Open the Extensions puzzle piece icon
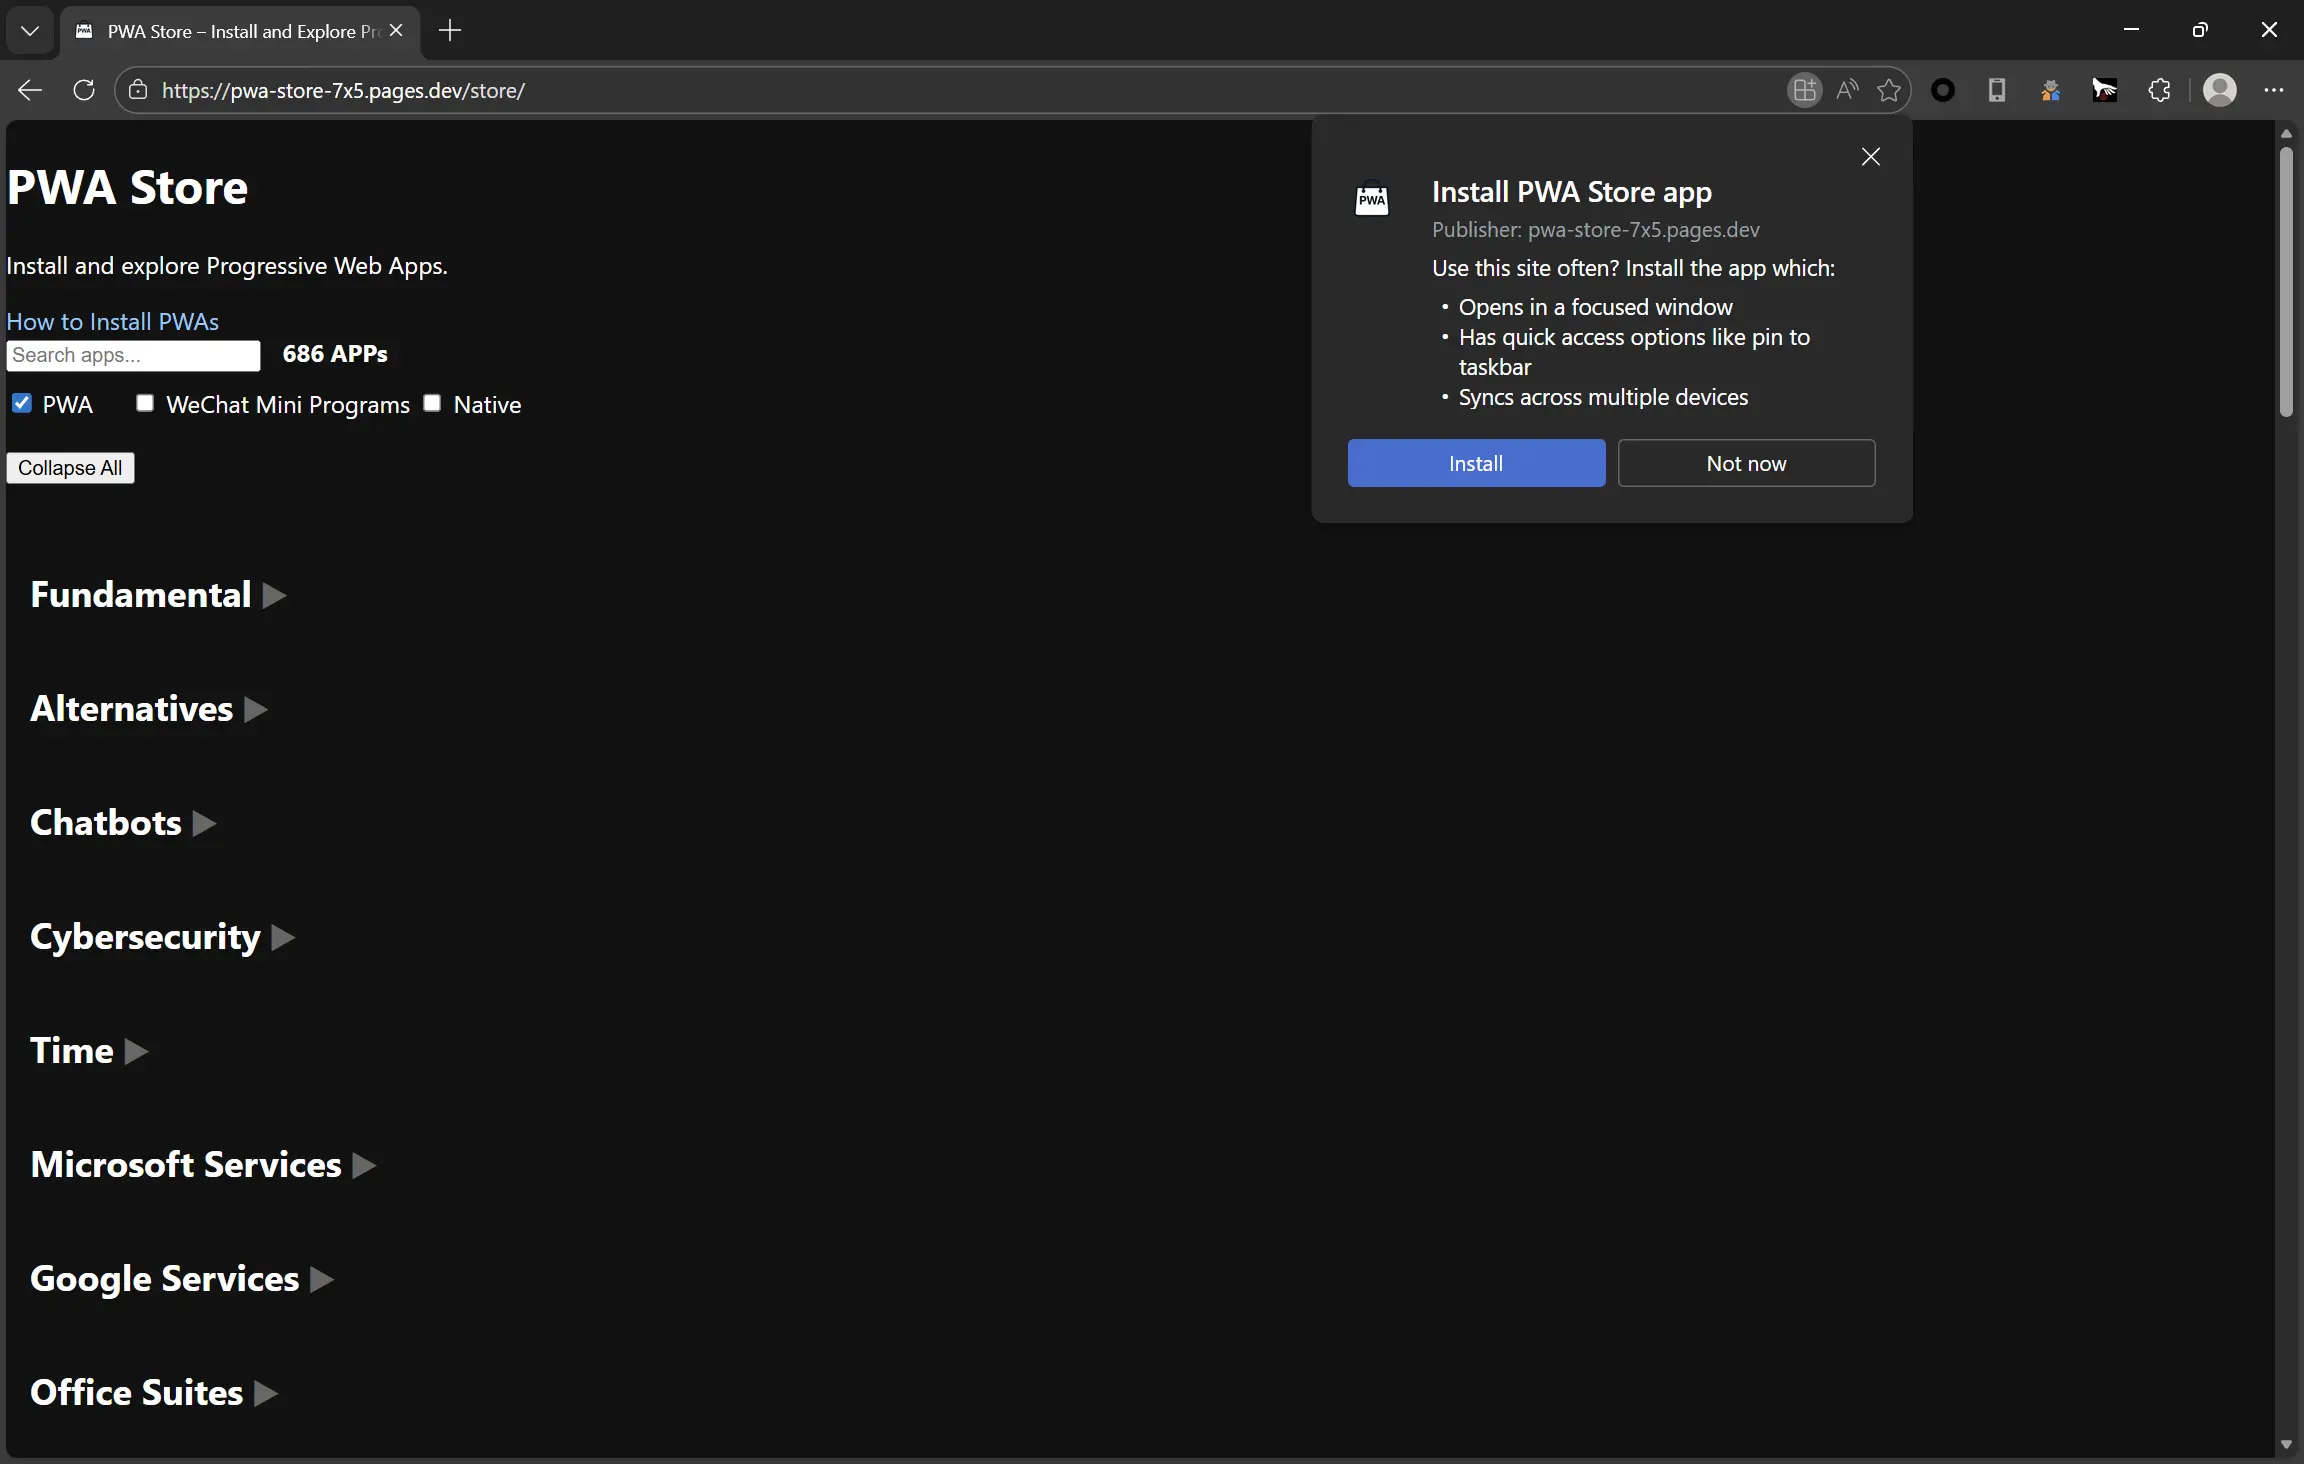Viewport: 2304px width, 1464px height. pyautogui.click(x=2160, y=90)
